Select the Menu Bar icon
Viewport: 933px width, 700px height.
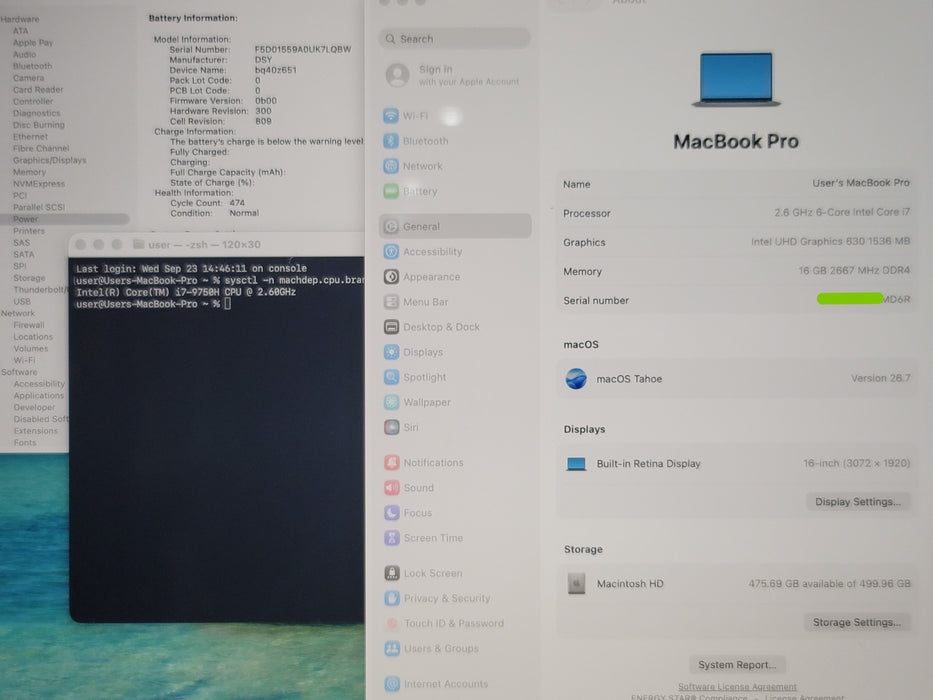coord(391,302)
